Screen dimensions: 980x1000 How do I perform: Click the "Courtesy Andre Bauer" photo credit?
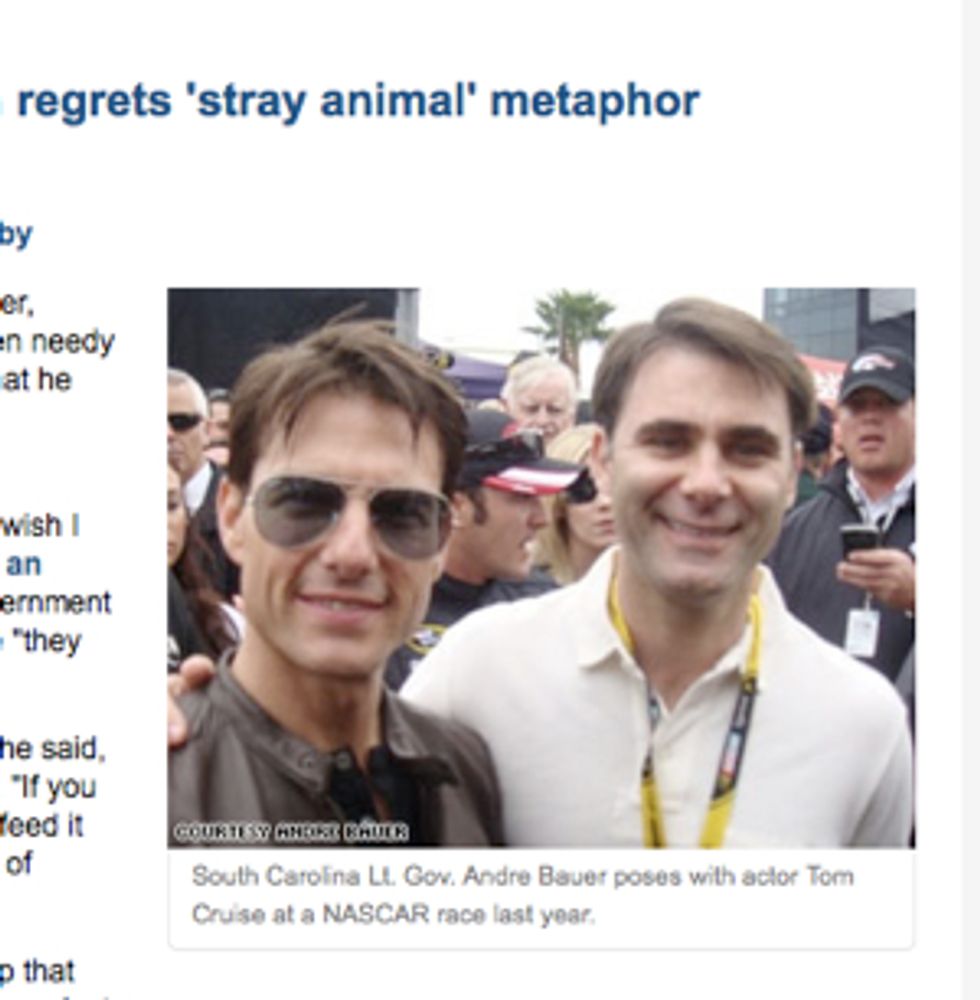click(x=291, y=832)
